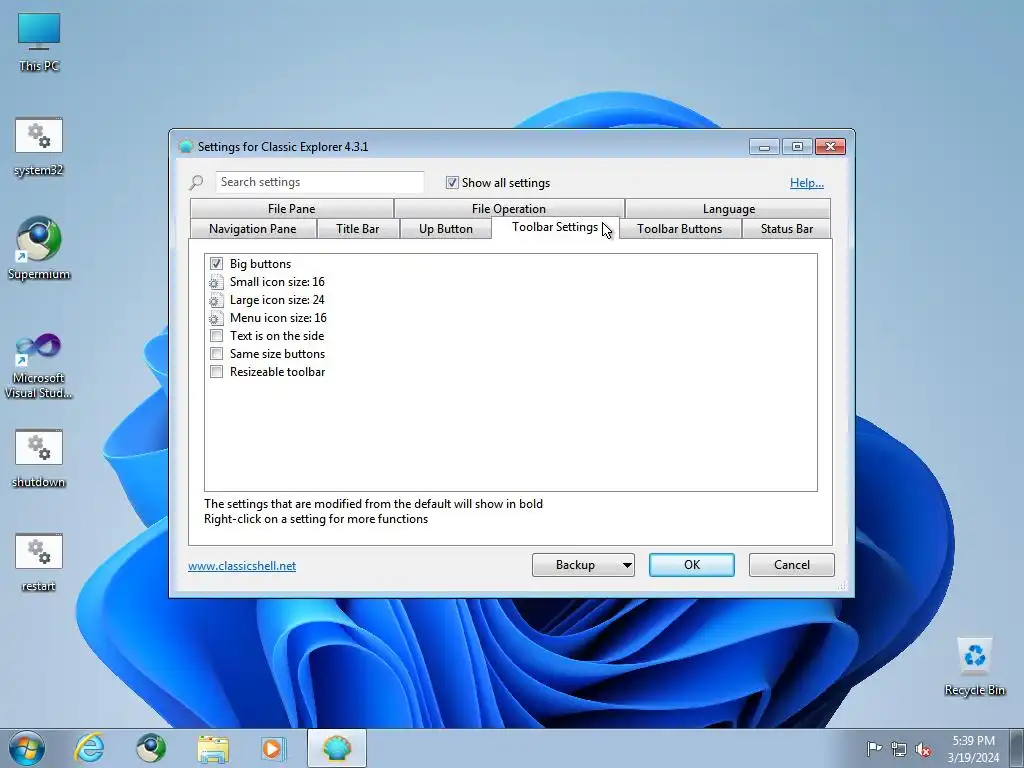Image resolution: width=1024 pixels, height=768 pixels.
Task: Switch to the File Pane tab
Action: pyautogui.click(x=291, y=208)
